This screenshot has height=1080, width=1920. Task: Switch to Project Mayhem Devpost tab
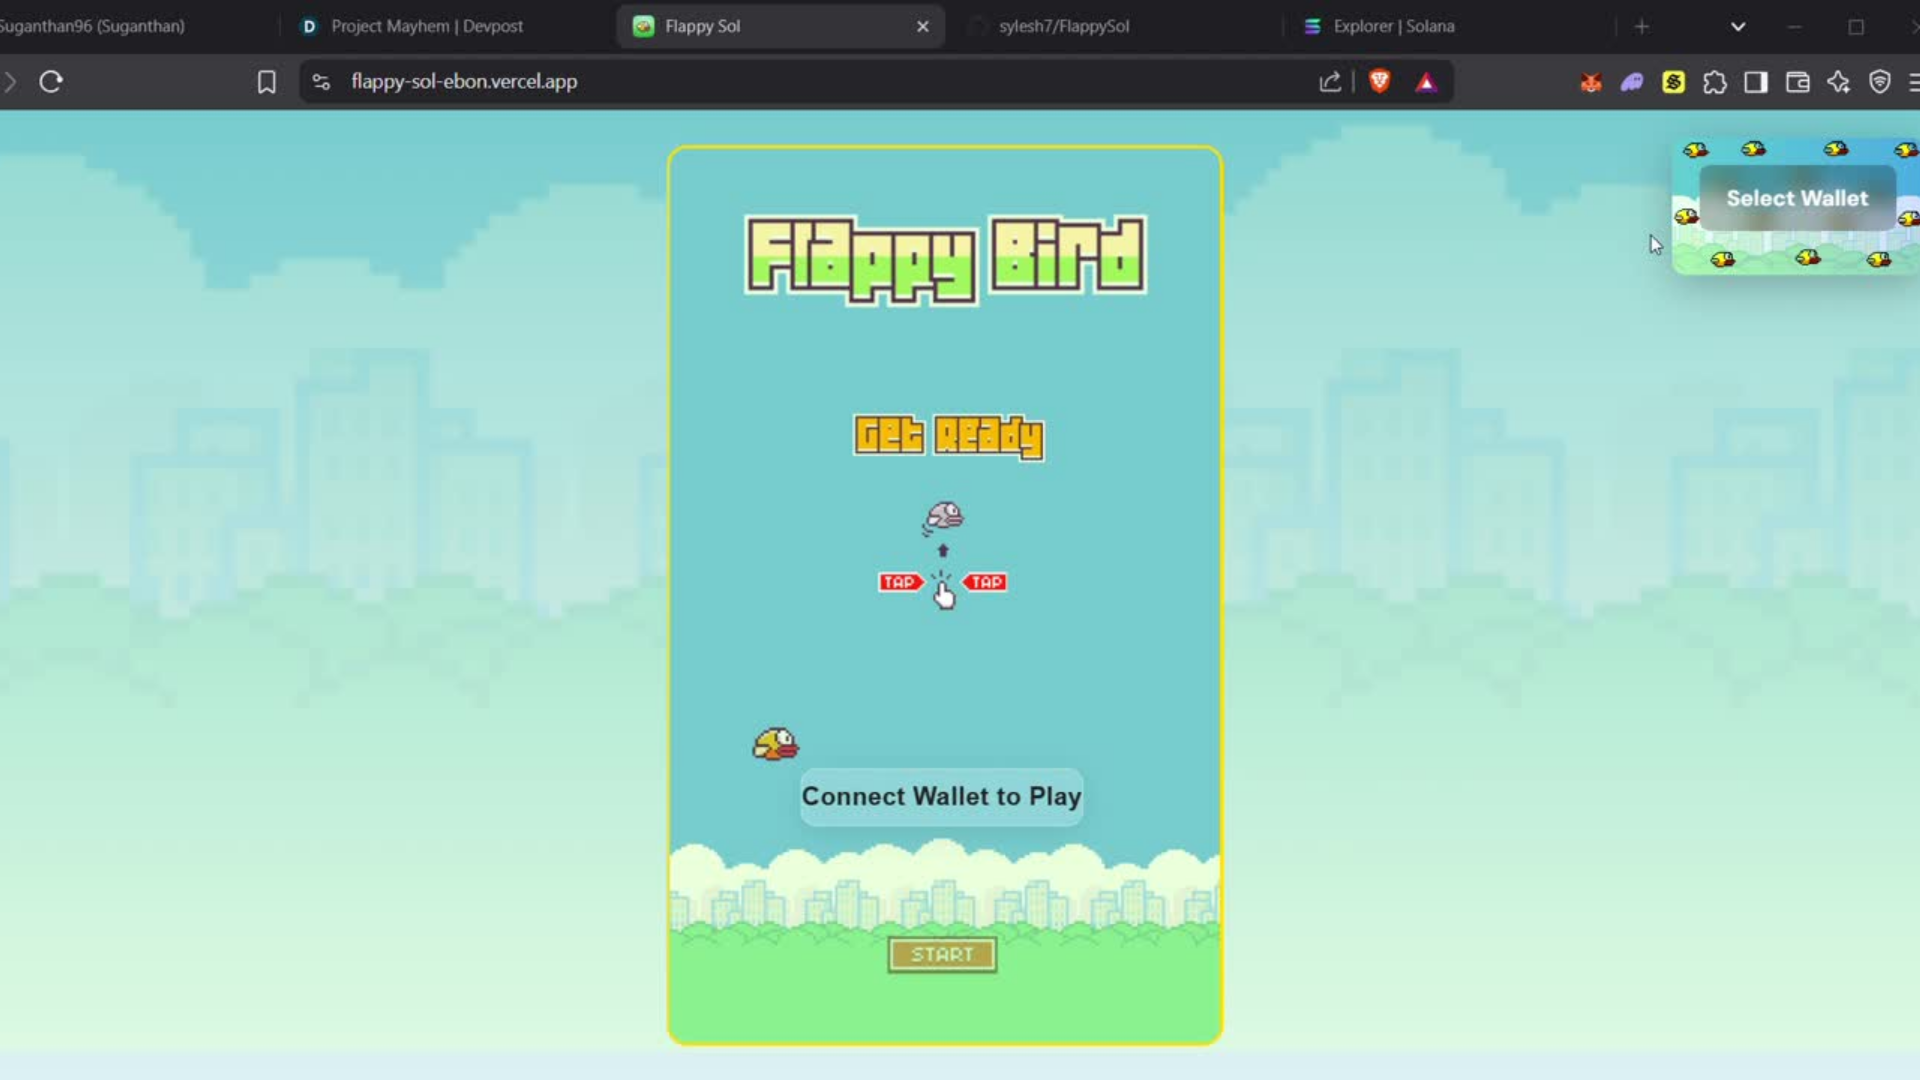(427, 27)
